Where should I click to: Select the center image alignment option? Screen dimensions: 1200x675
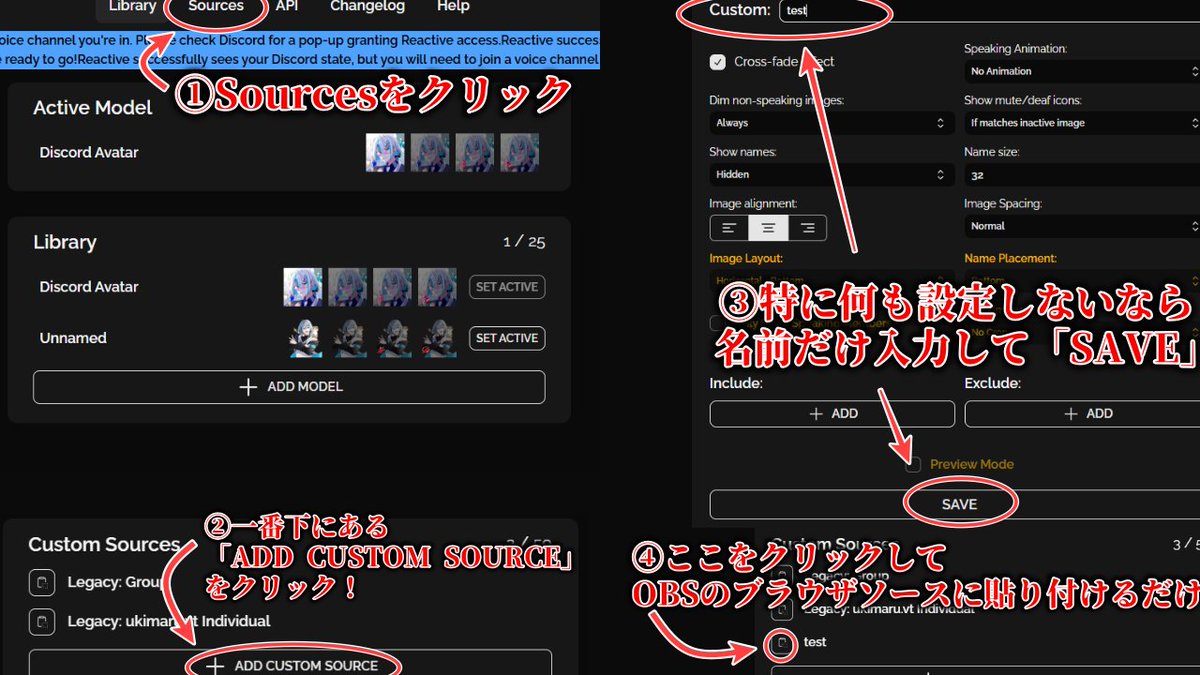(x=767, y=227)
